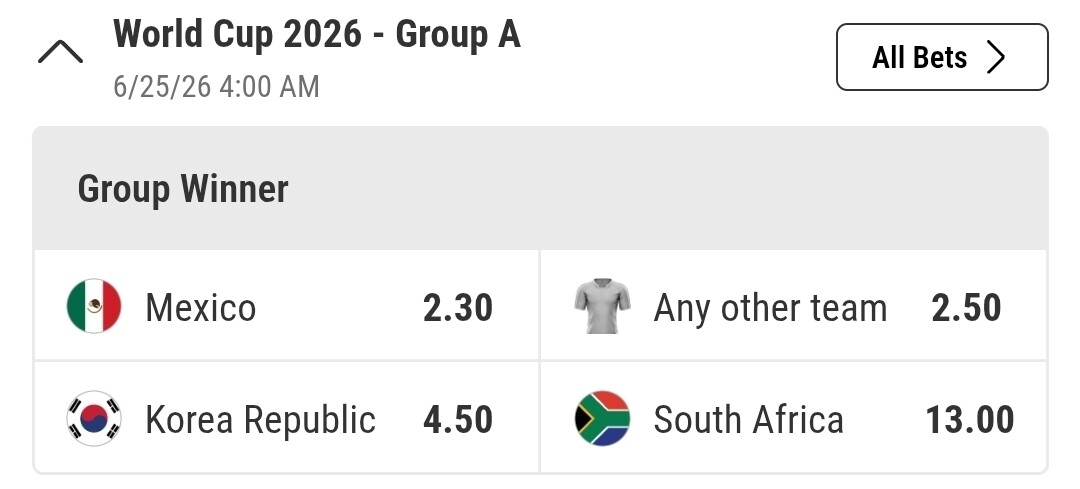Collapse the World Cup 2026 Group A section
1080x489 pixels.
coord(60,53)
